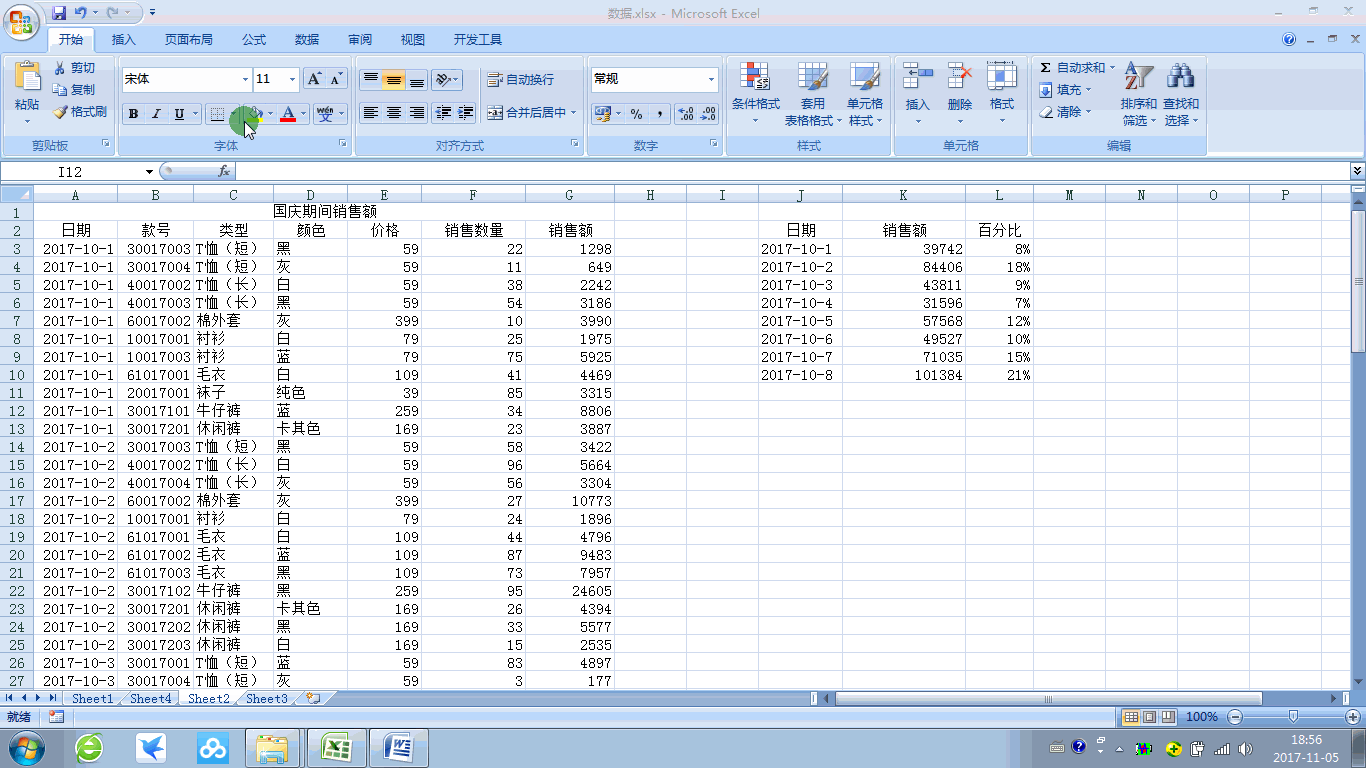Decrease indent in the alignment group
Image resolution: width=1366 pixels, height=768 pixels.
coord(443,113)
